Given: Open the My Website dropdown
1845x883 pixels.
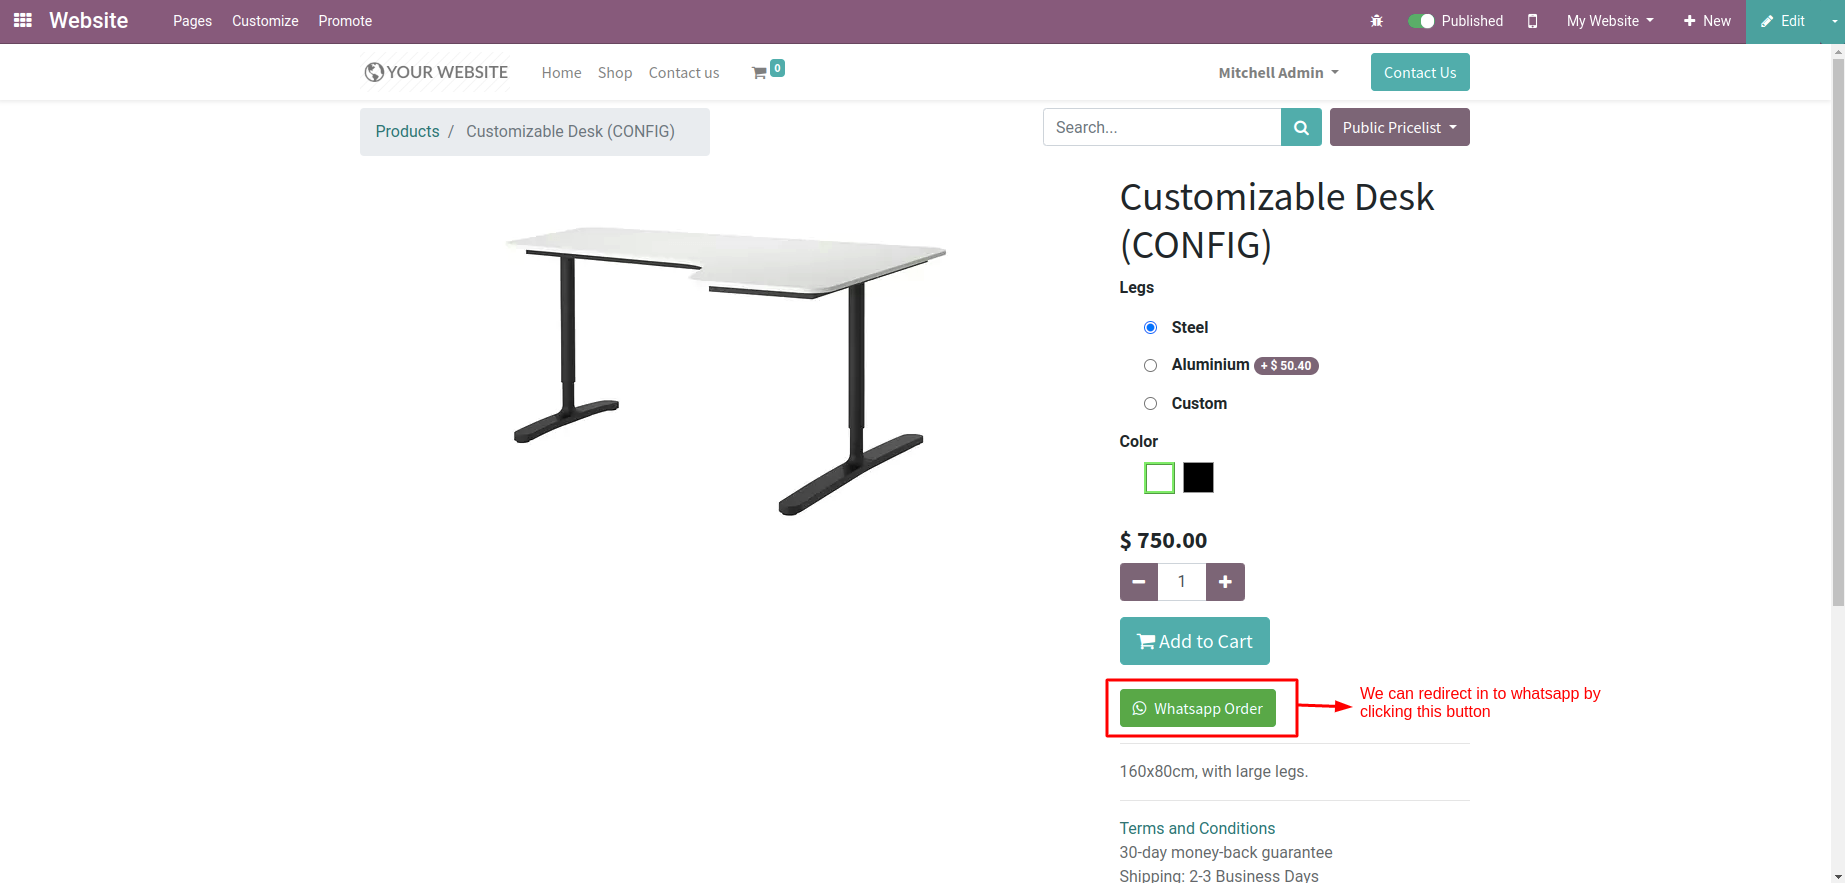Looking at the screenshot, I should pyautogui.click(x=1609, y=21).
